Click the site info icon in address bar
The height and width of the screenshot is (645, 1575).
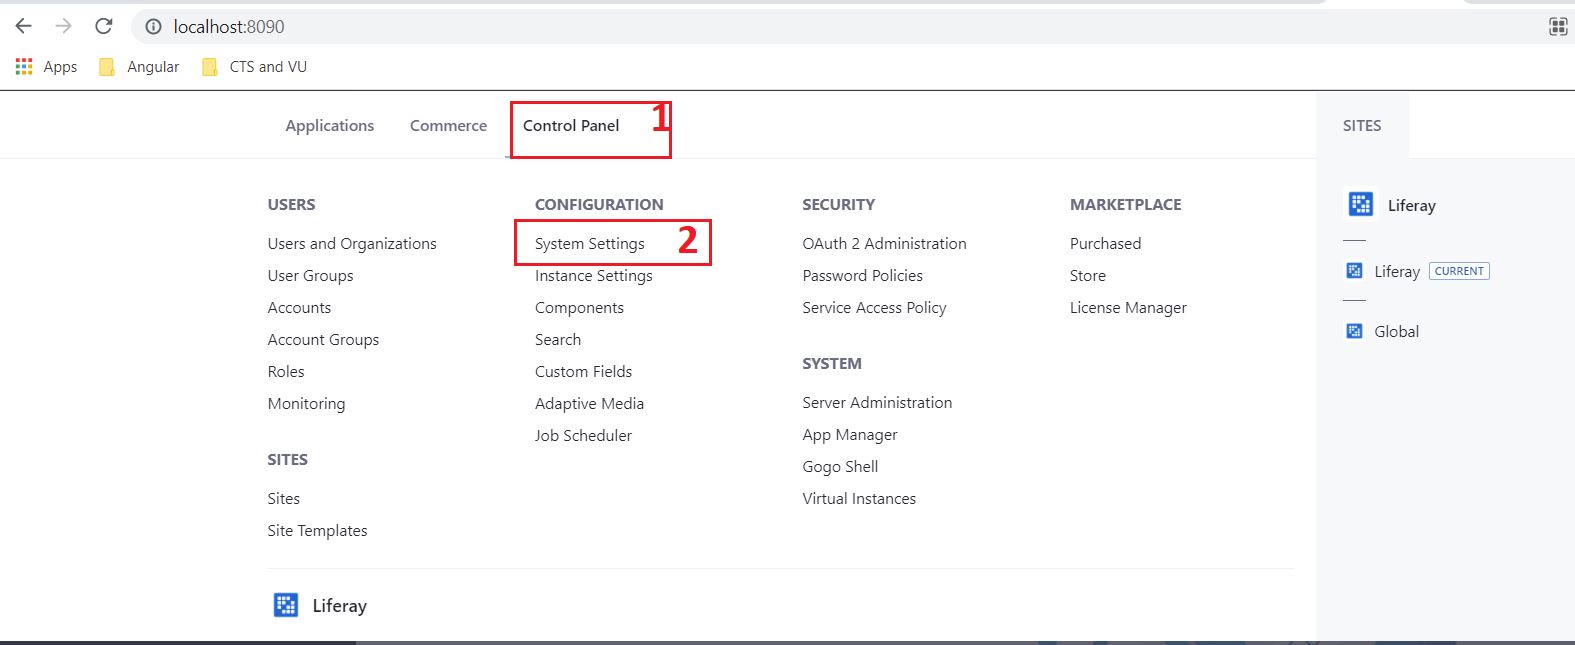click(x=153, y=27)
